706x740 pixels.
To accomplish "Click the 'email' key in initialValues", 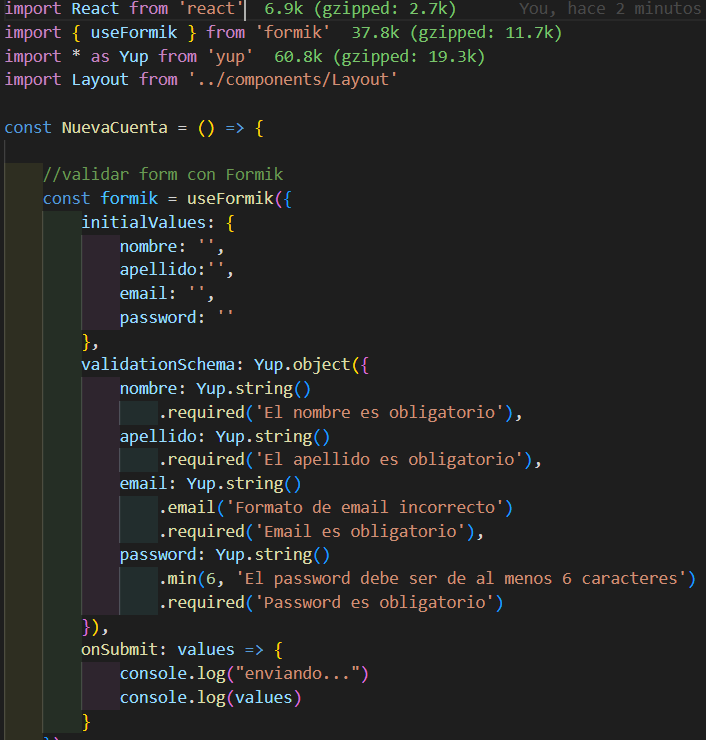I will click(143, 294).
